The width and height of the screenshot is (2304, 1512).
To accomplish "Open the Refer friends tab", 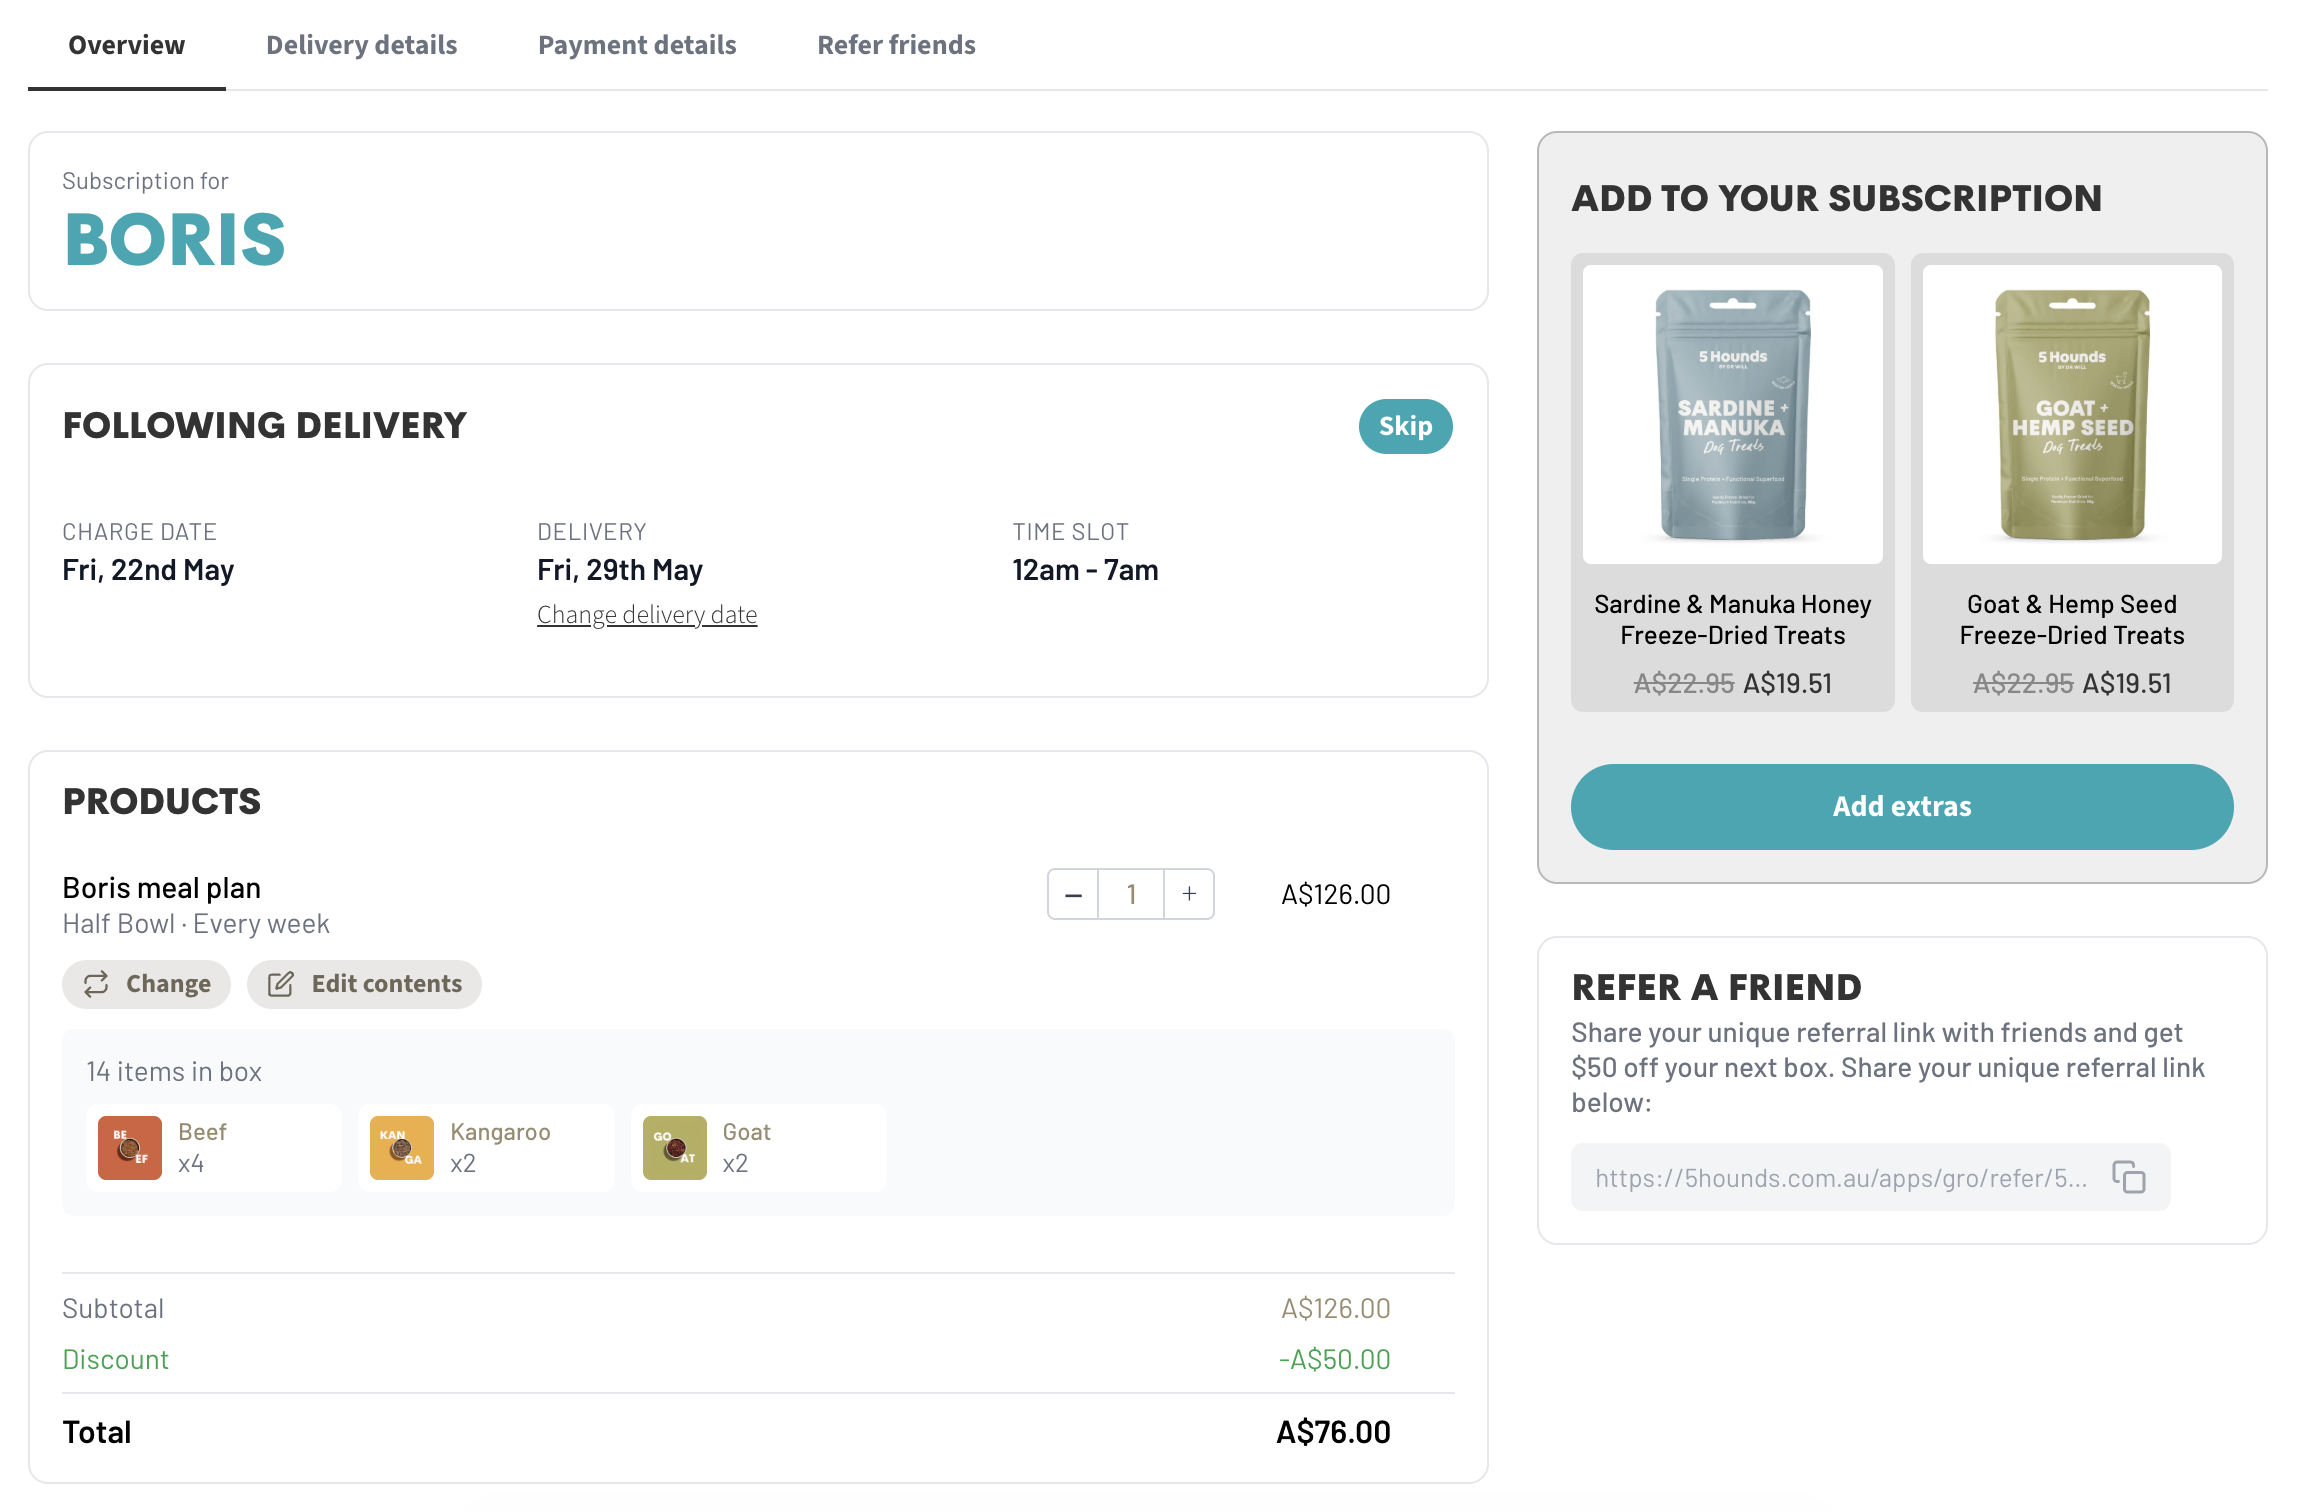I will 896,45.
